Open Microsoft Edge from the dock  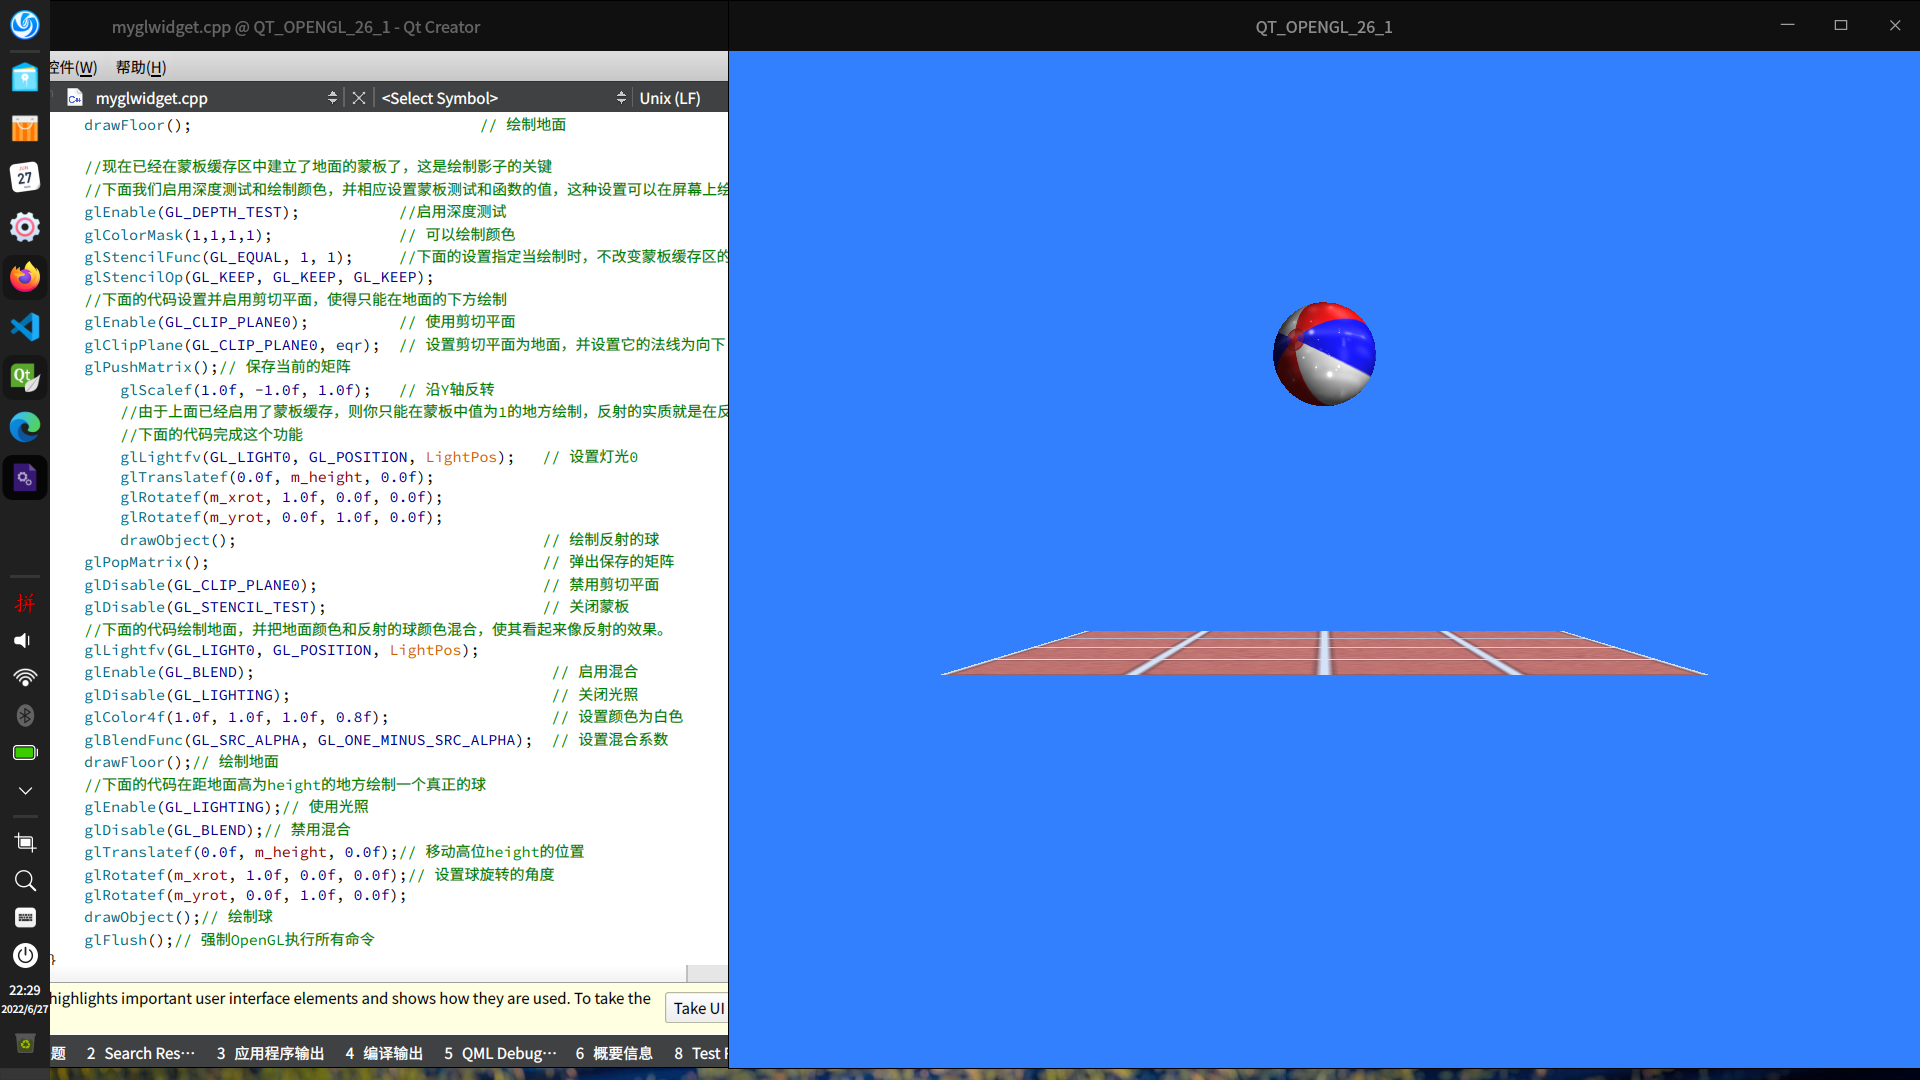coord(24,427)
